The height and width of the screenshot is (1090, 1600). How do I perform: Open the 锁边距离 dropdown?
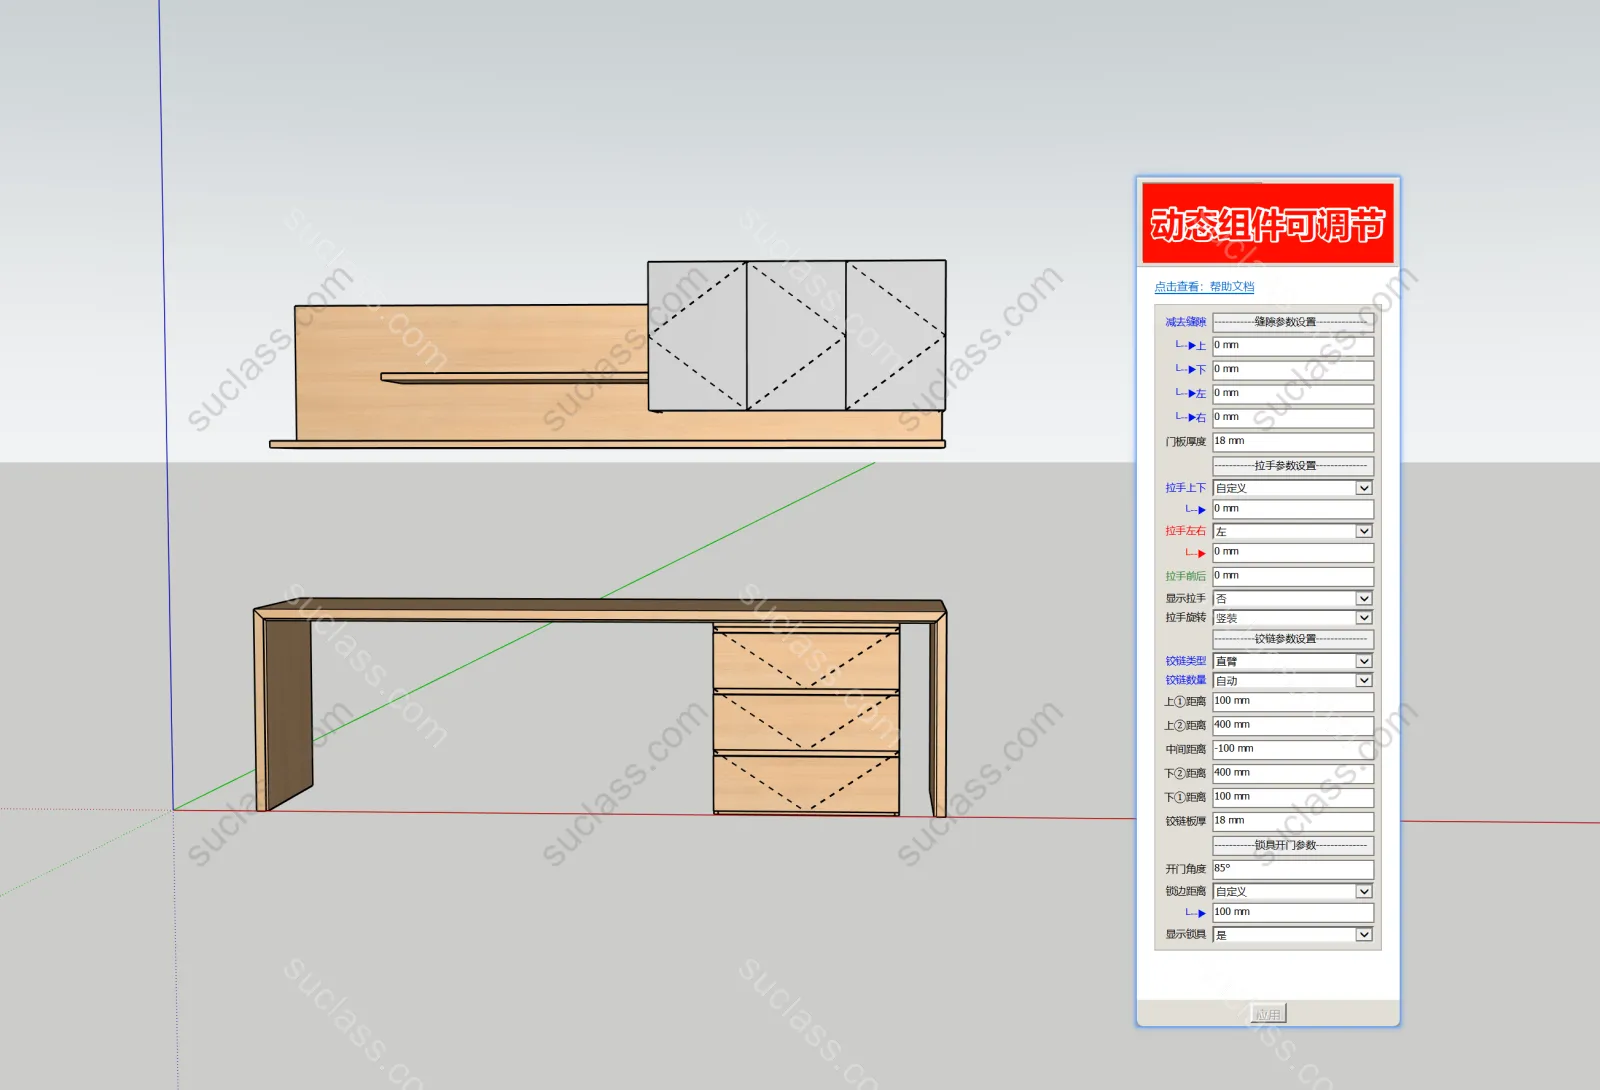point(1292,891)
